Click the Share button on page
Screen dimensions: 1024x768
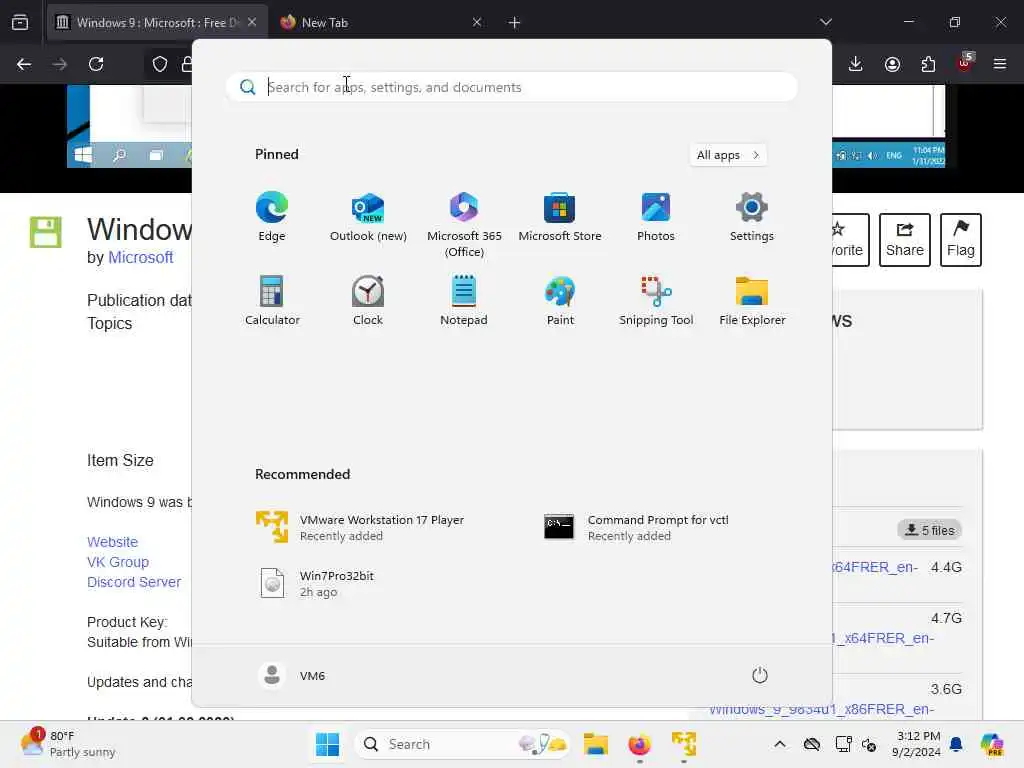pyautogui.click(x=904, y=240)
